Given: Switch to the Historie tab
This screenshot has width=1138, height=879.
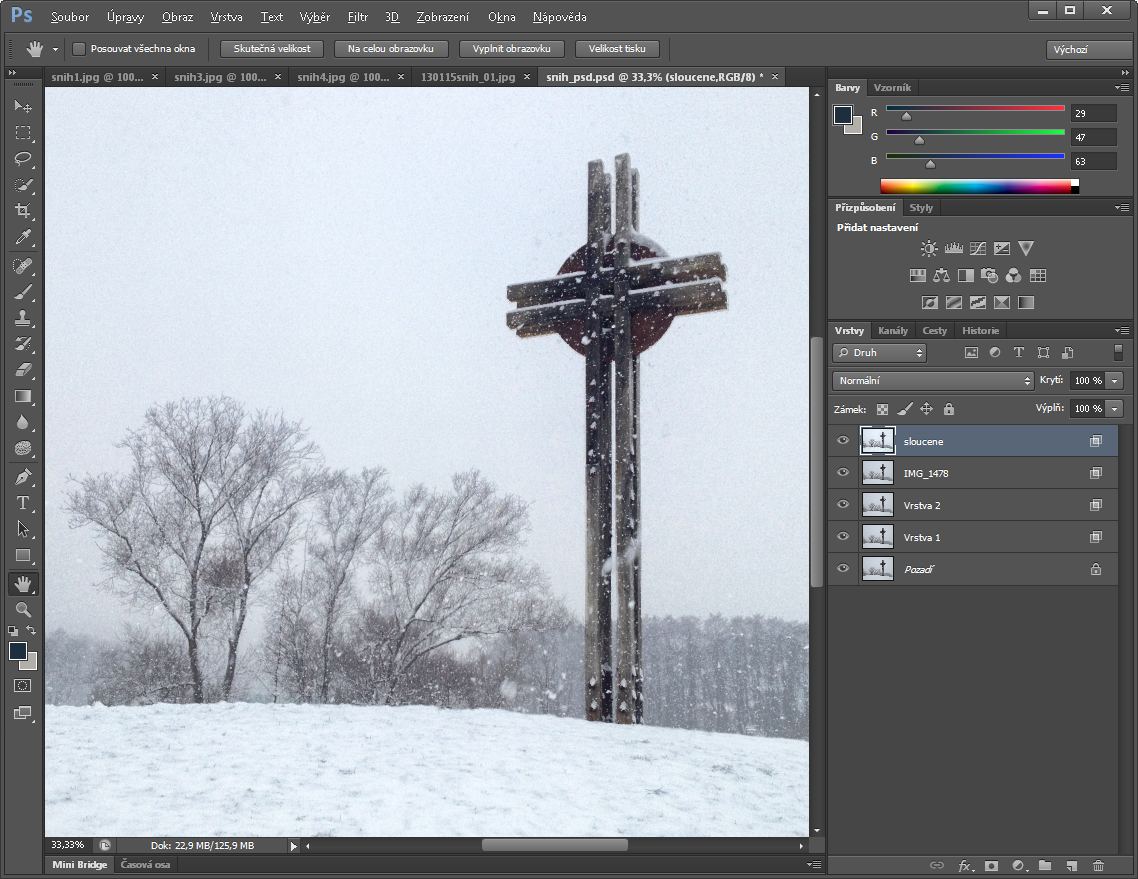Looking at the screenshot, I should [980, 330].
